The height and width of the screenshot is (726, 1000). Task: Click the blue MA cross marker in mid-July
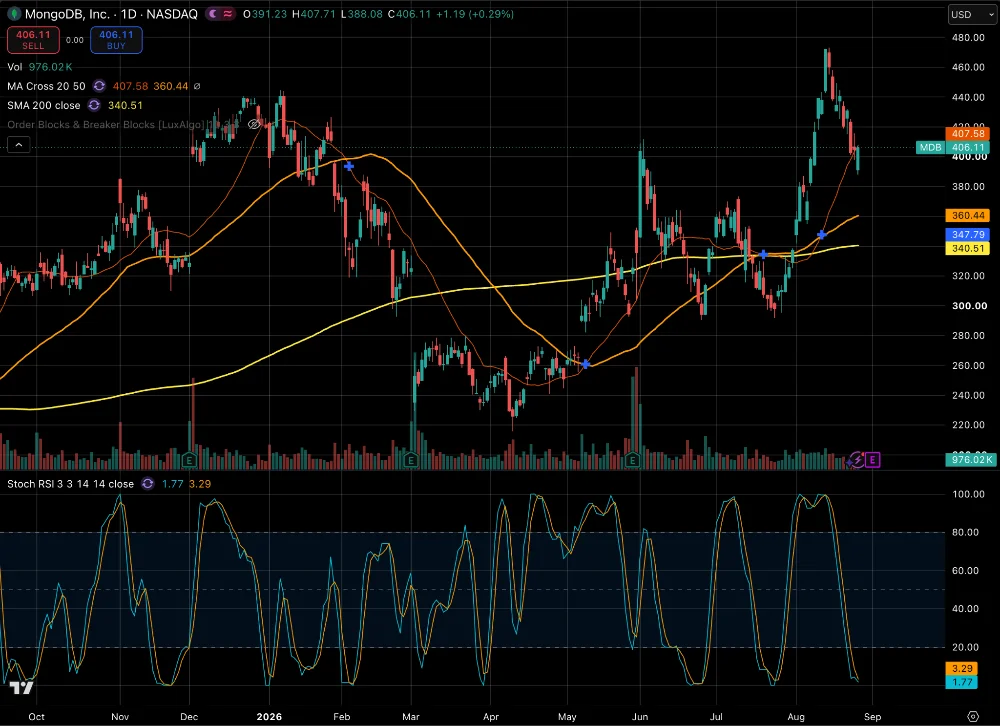click(763, 255)
